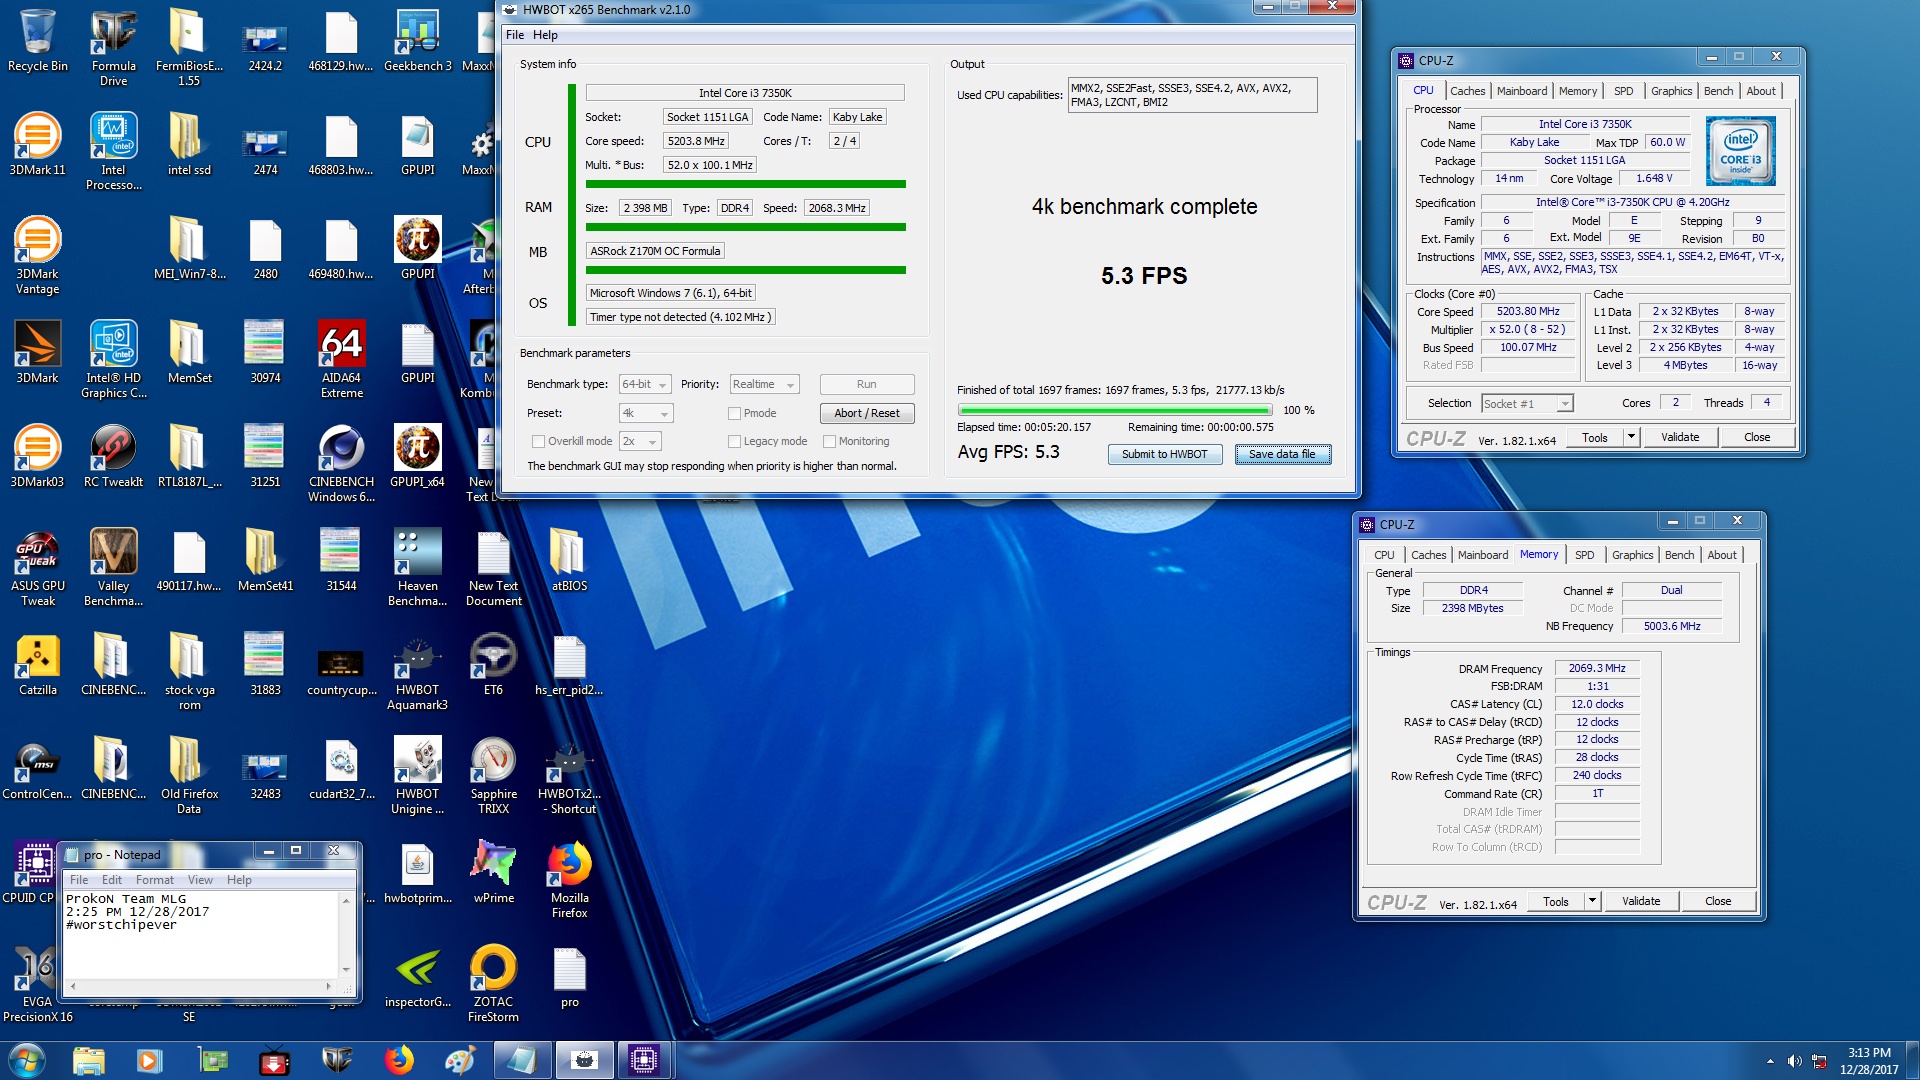Expand Socket #1 selection in CPU-Z
Image resolution: width=1920 pixels, height=1080 pixels.
(x=1527, y=403)
